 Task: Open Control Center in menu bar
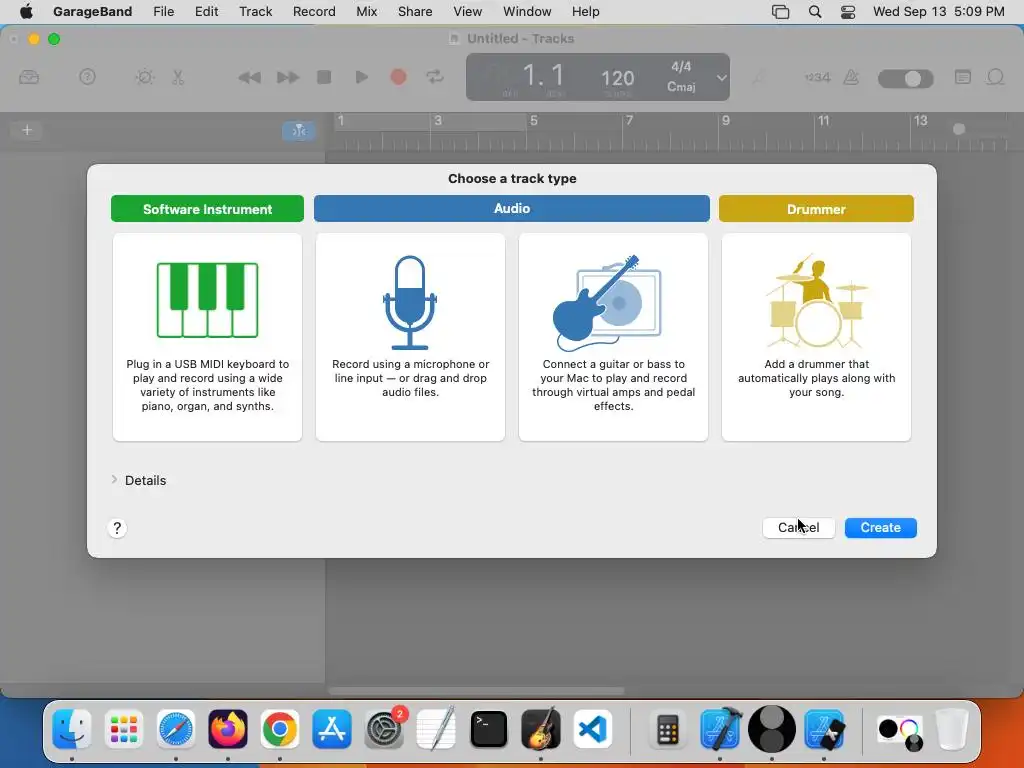[x=848, y=12]
